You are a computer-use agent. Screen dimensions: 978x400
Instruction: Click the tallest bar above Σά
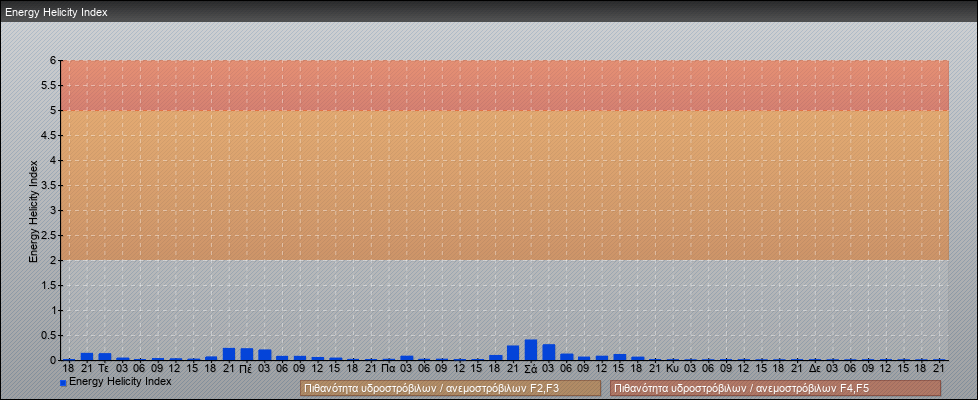(531, 350)
